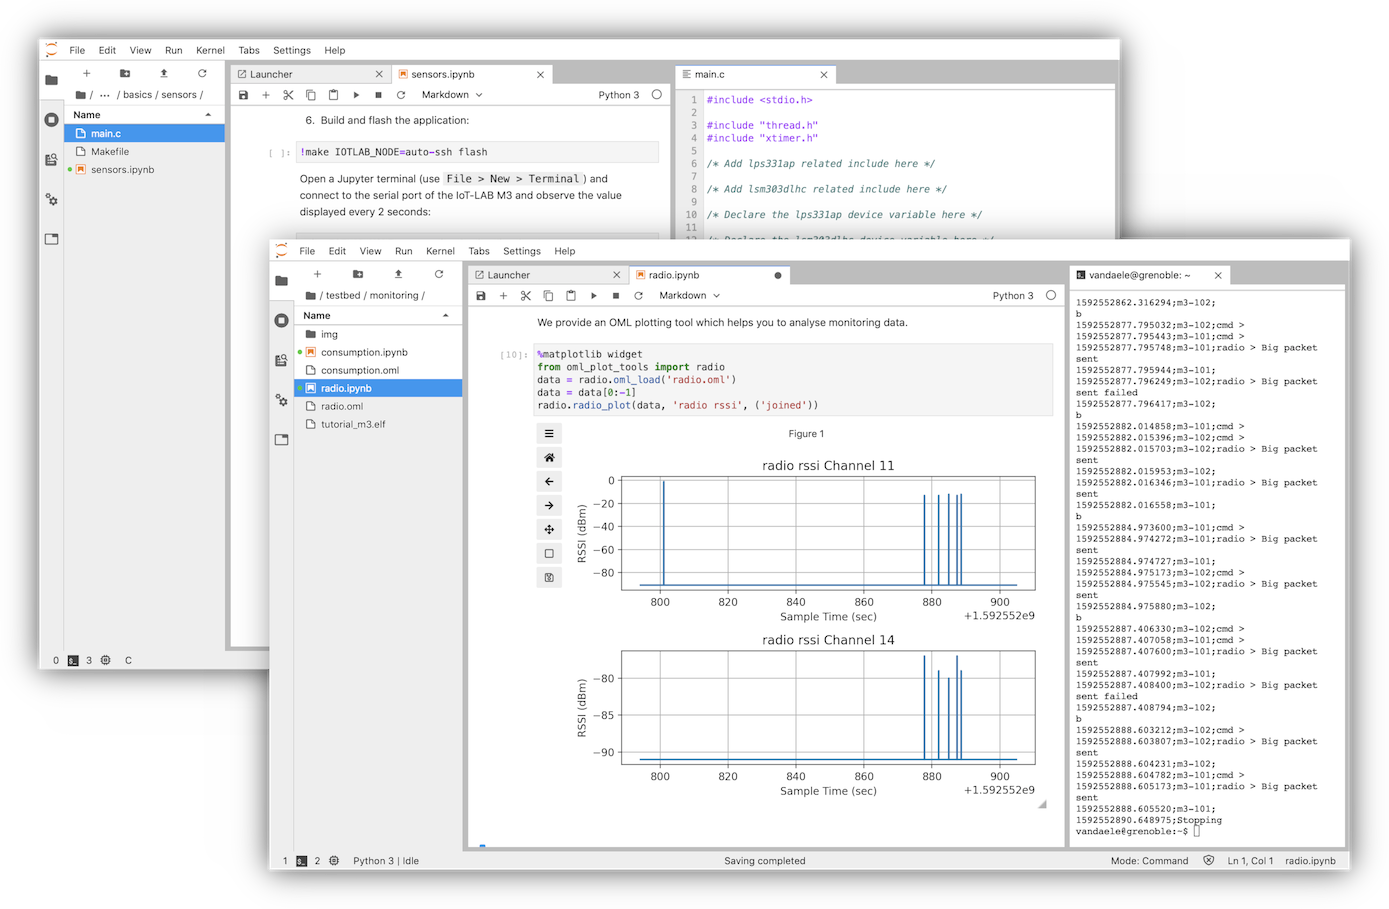Click the cut cell scissors in sensors.ipynb toolbar
Screen dimensions: 1389x909
coord(288,95)
